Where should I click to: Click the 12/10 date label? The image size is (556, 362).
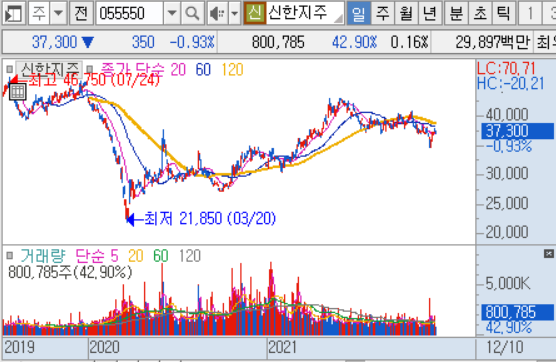point(505,347)
